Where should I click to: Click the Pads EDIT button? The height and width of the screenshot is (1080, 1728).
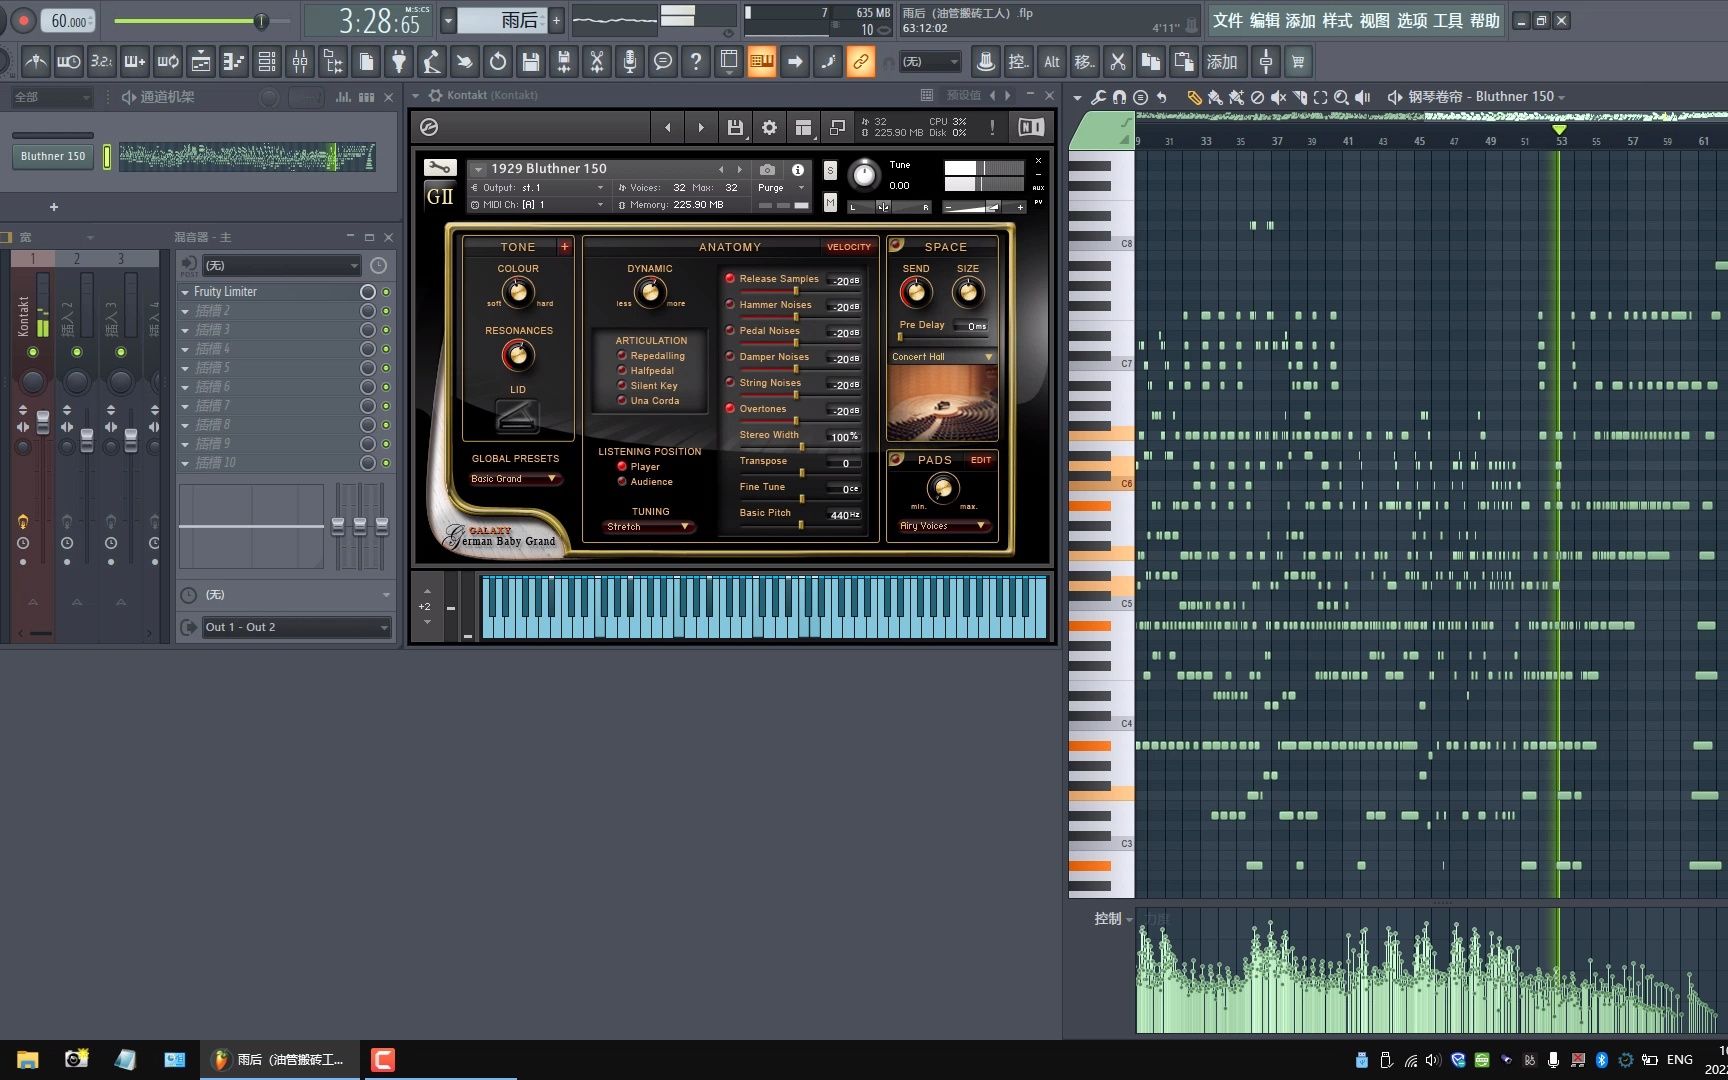[981, 460]
